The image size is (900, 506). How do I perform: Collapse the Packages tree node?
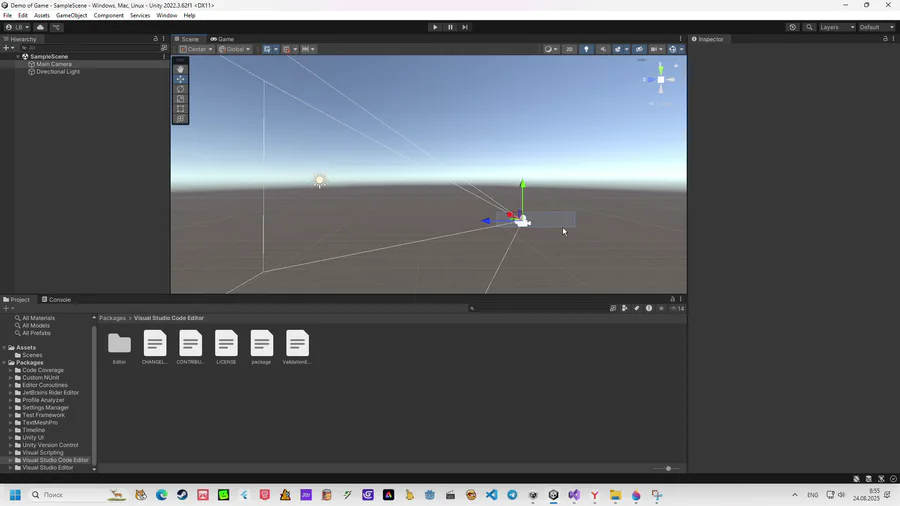point(5,363)
